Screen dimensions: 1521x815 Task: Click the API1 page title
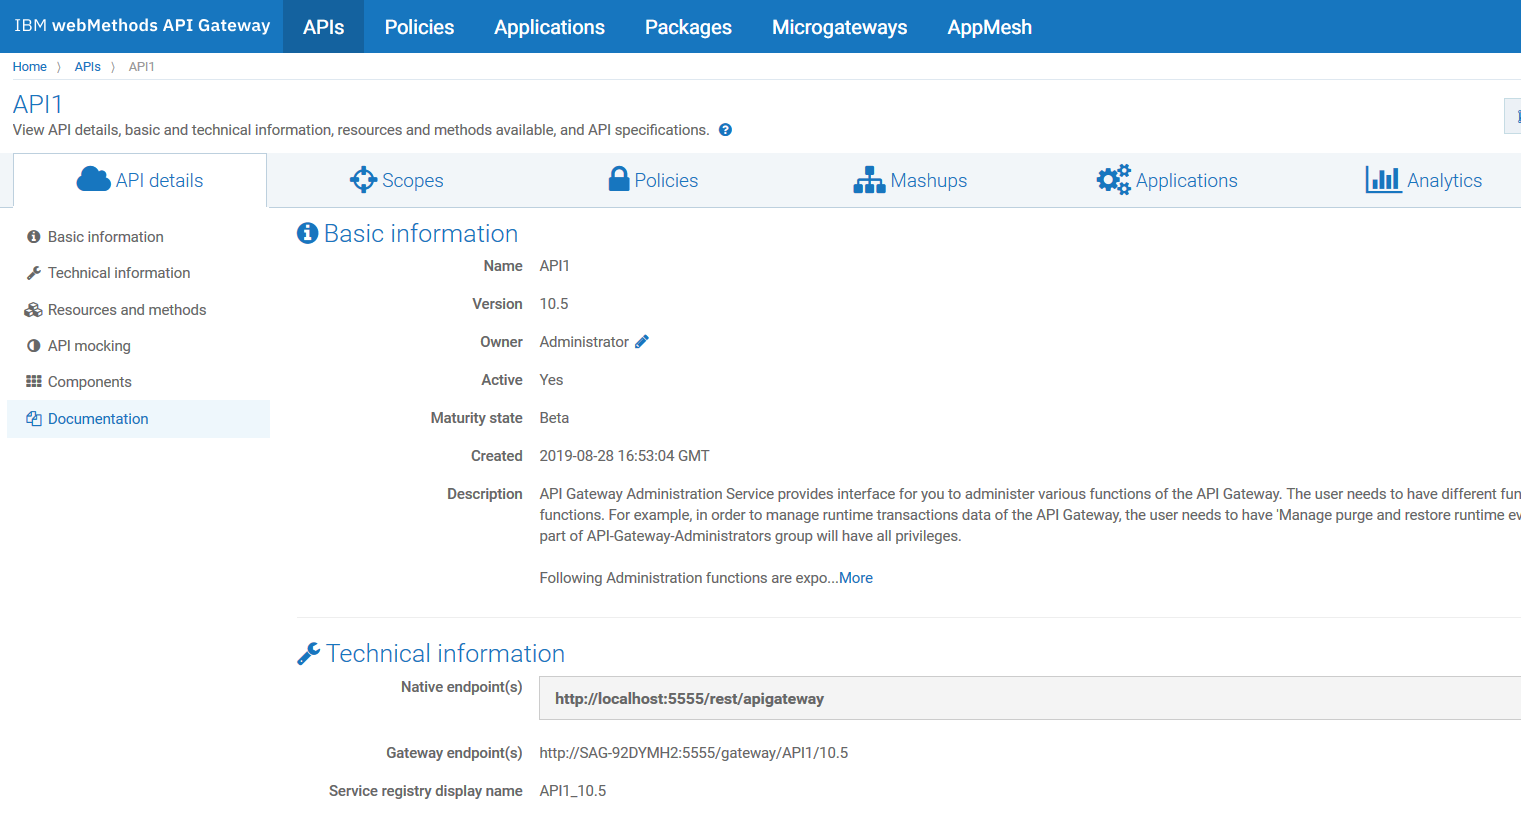coord(38,104)
